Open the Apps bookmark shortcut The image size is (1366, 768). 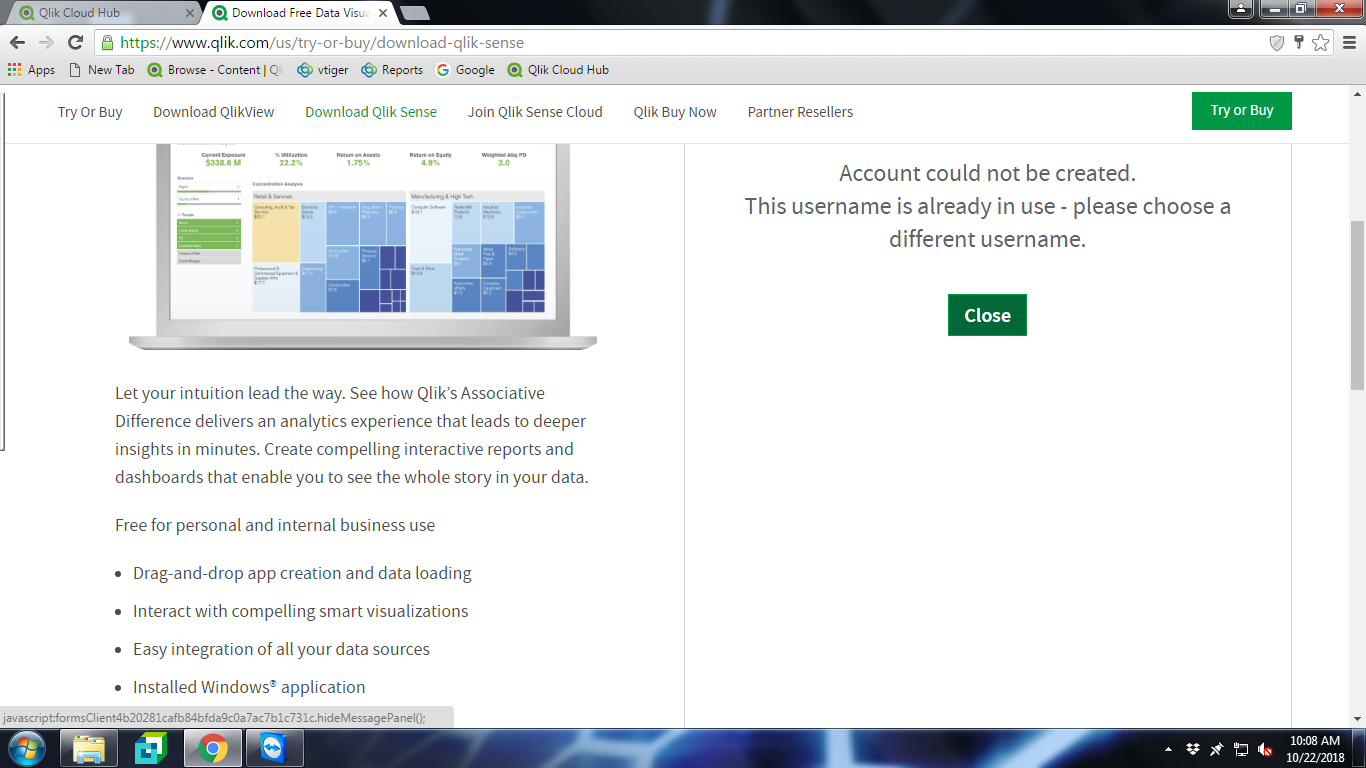(31, 70)
